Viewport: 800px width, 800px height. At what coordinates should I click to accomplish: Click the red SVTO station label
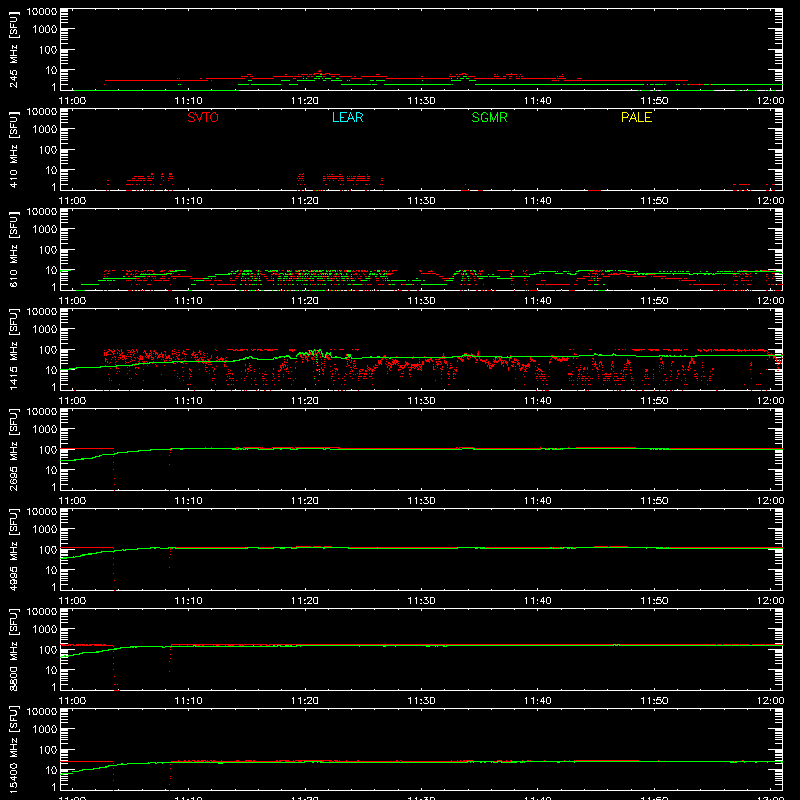(x=203, y=117)
